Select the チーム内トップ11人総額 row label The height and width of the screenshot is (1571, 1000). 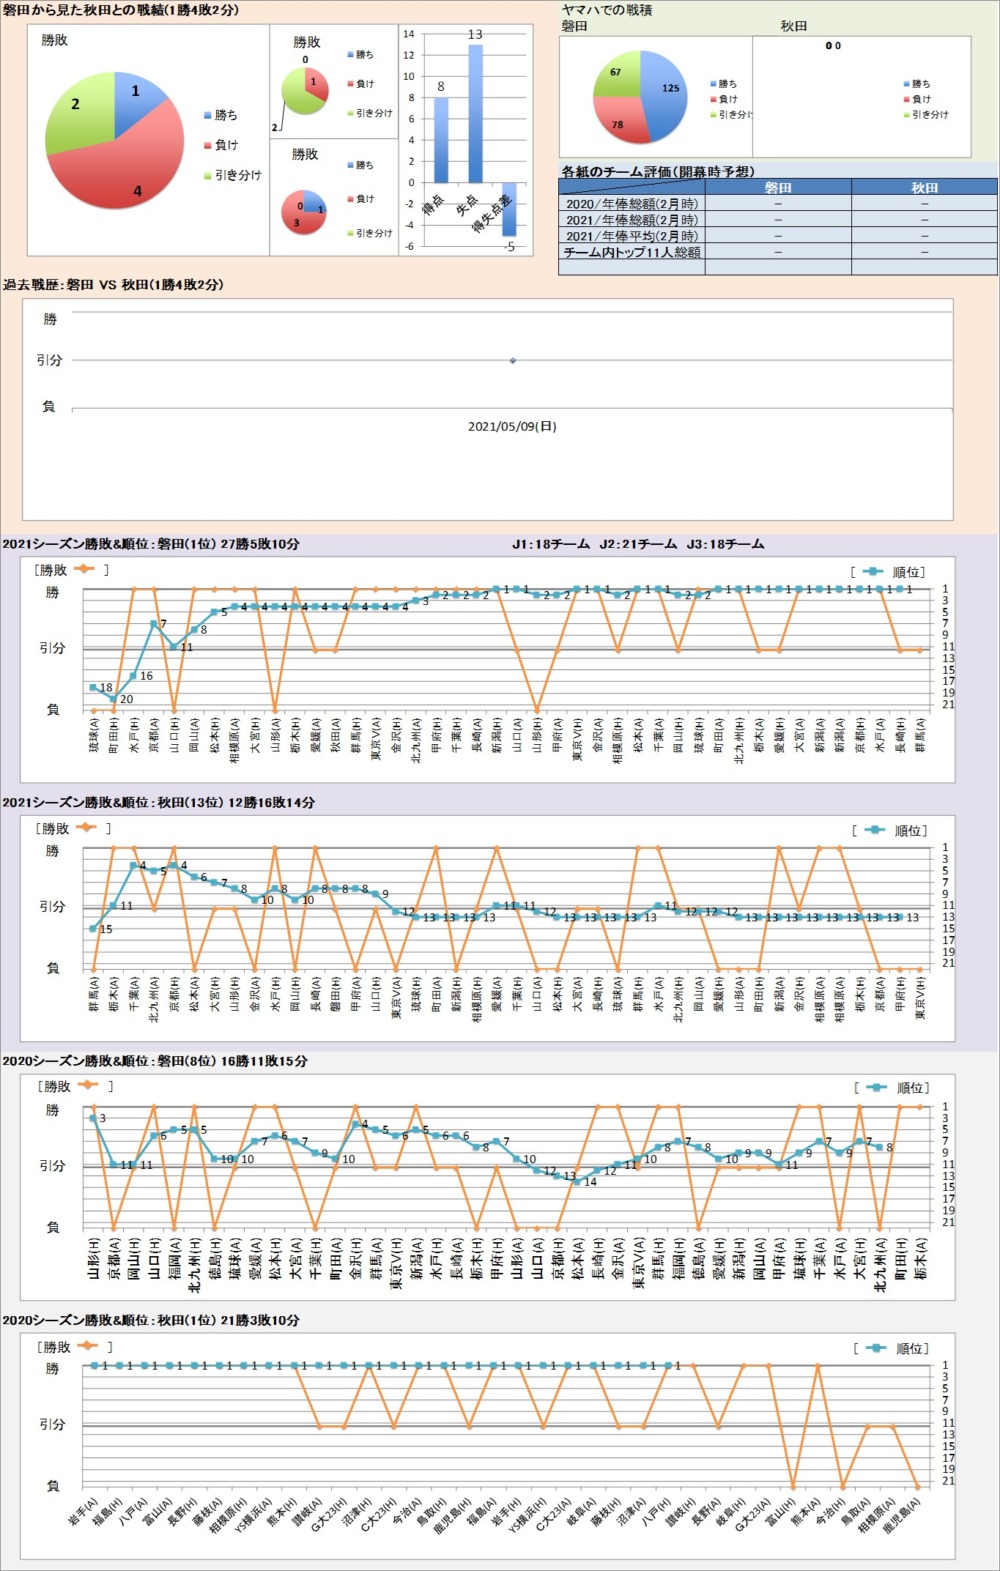point(631,253)
